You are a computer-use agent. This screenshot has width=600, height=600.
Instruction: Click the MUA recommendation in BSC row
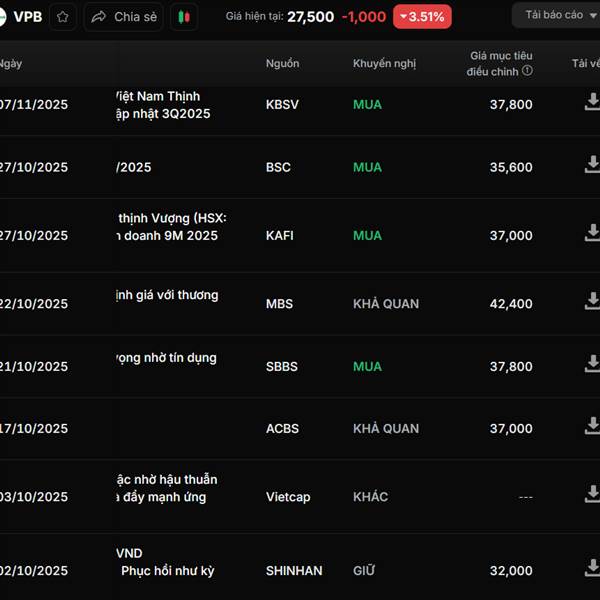coord(367,167)
